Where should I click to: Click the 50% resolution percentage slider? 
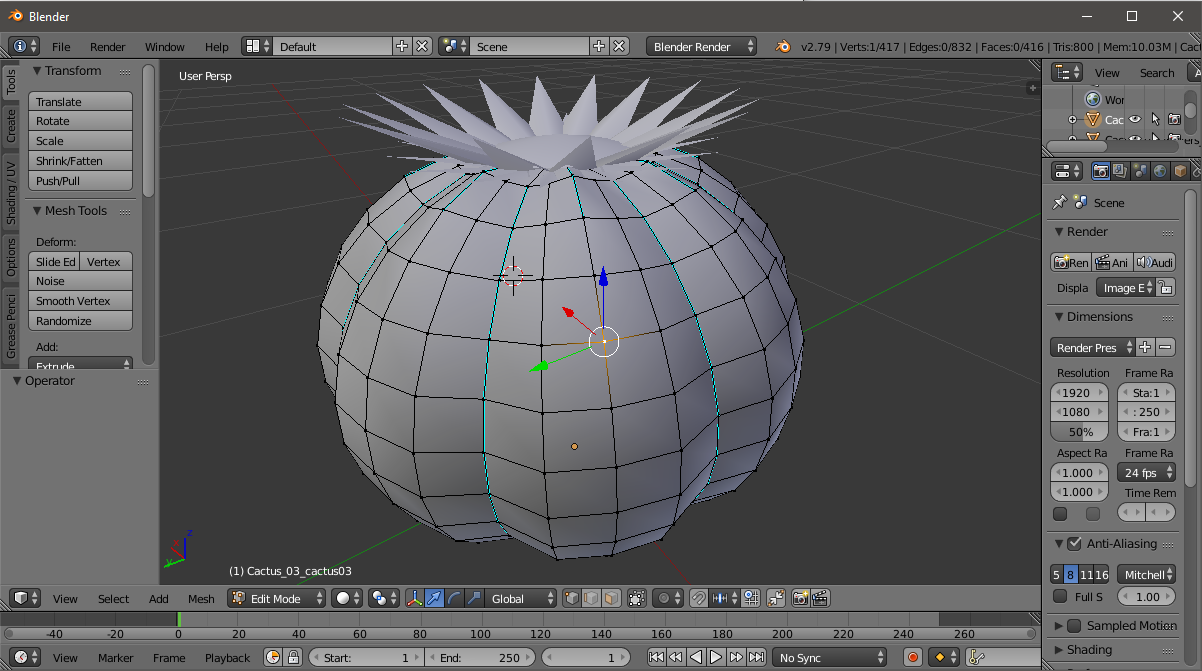point(1080,432)
